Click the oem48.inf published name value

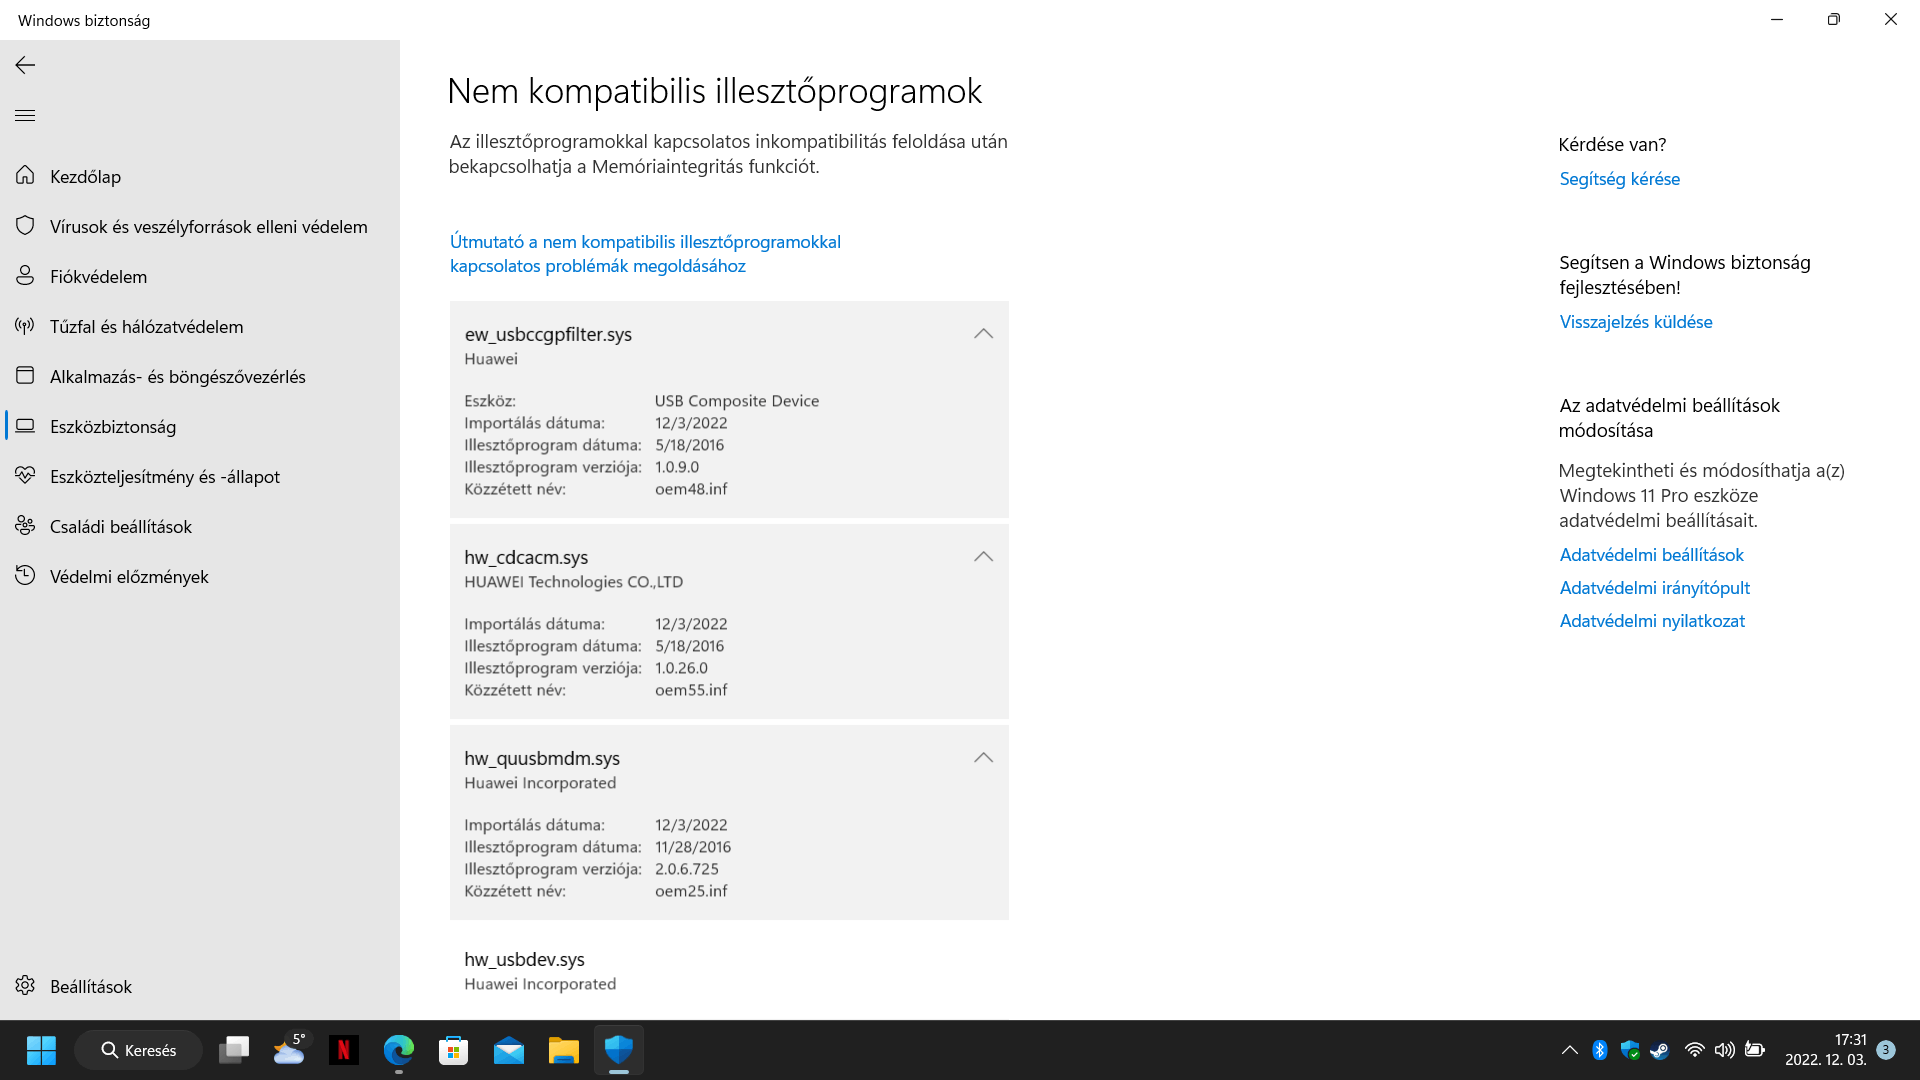coord(691,489)
